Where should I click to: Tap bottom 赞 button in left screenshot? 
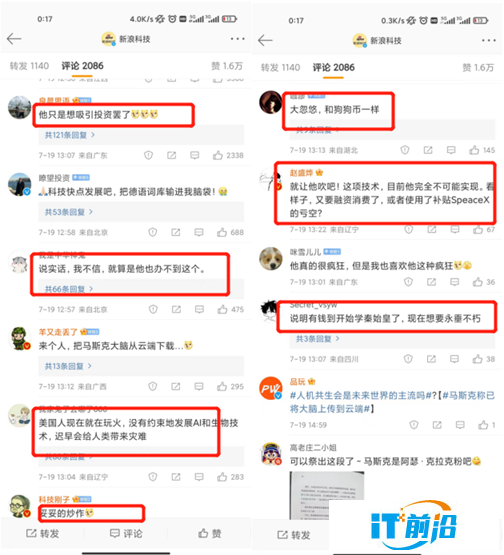[x=210, y=534]
